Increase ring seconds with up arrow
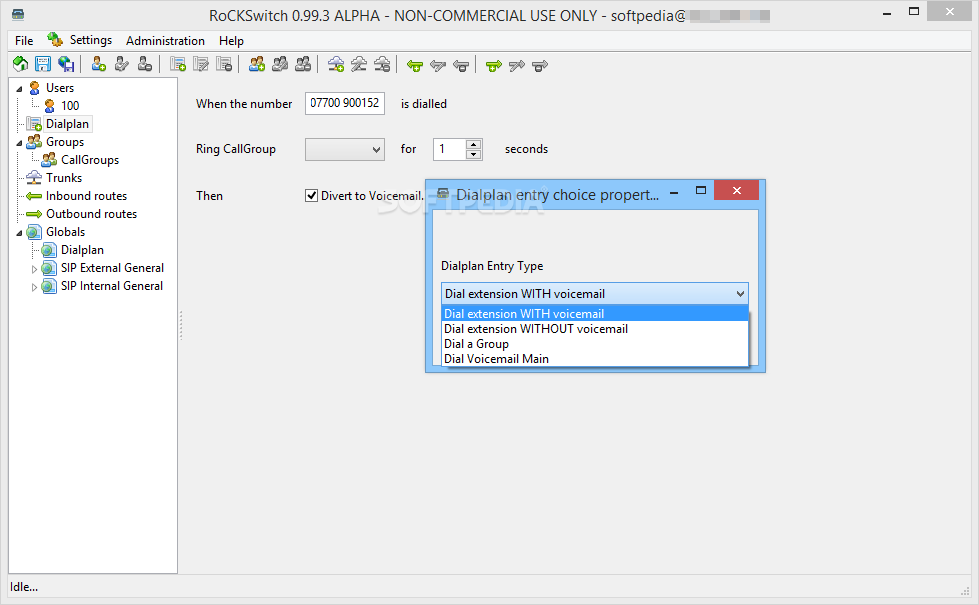Screen dimensions: 979x605 [474, 144]
